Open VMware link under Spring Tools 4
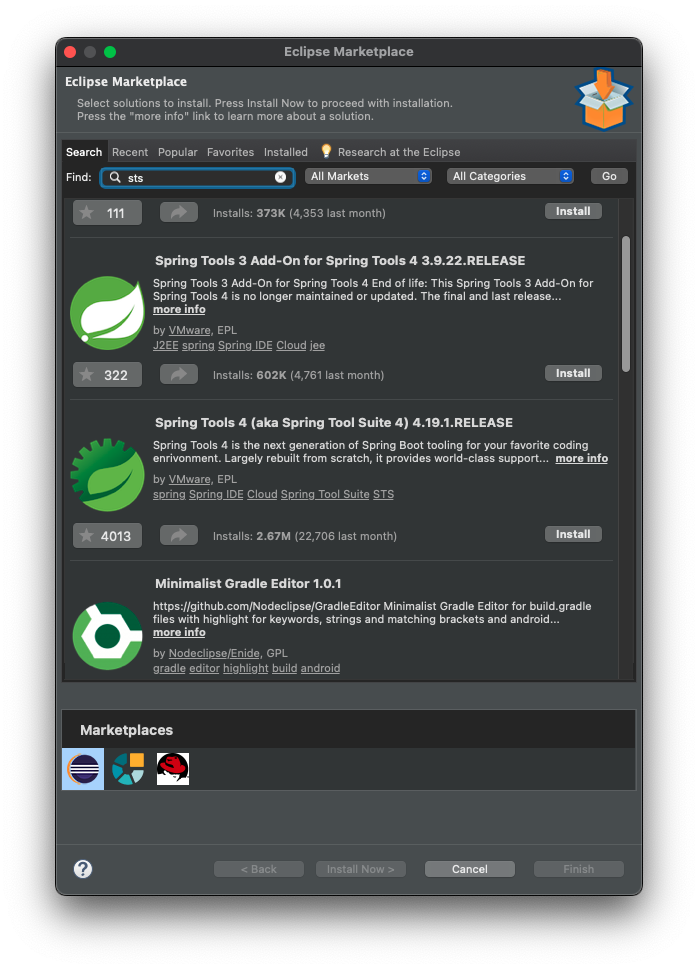 pyautogui.click(x=190, y=479)
